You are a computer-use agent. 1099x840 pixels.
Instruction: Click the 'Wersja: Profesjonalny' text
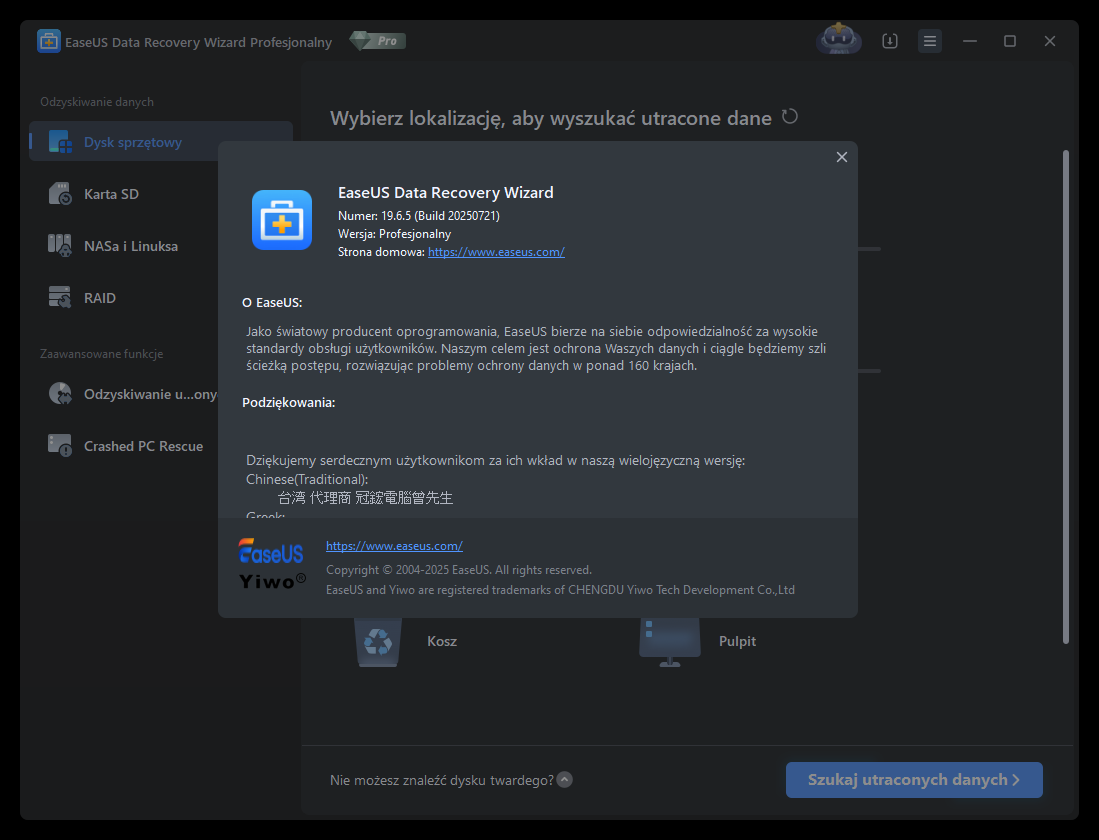coord(395,233)
